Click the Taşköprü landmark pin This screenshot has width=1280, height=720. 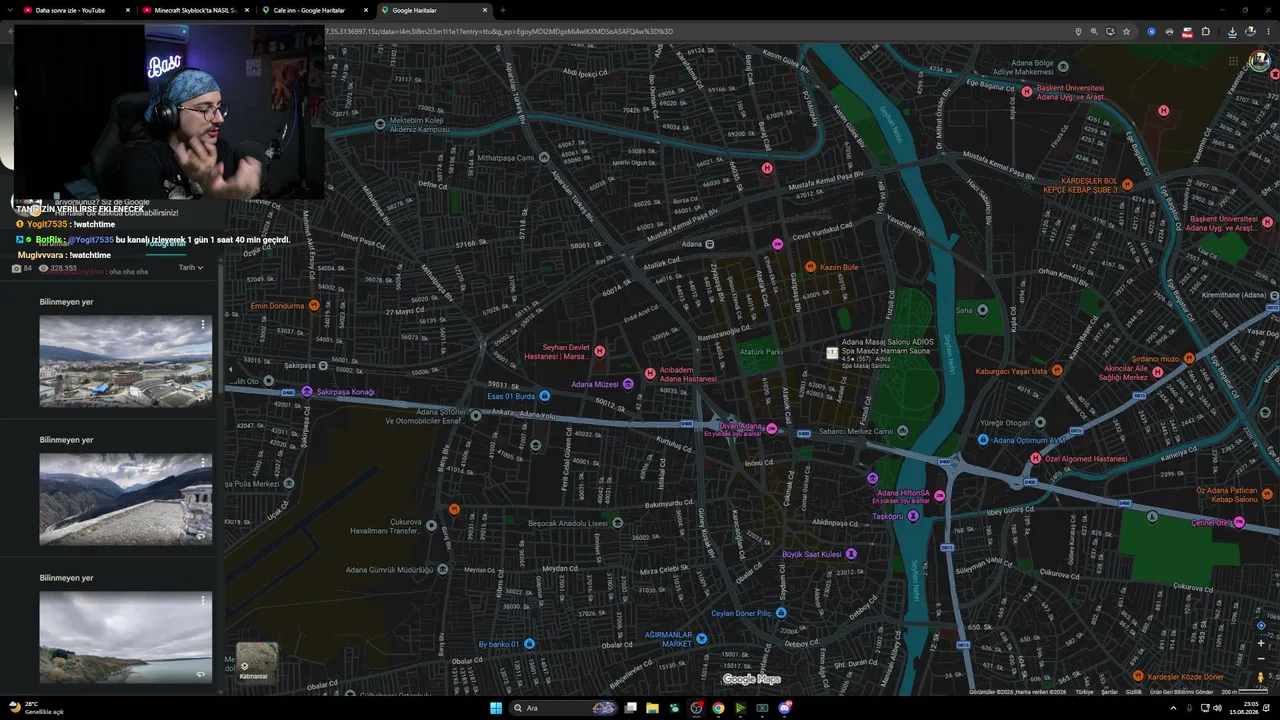click(x=913, y=517)
